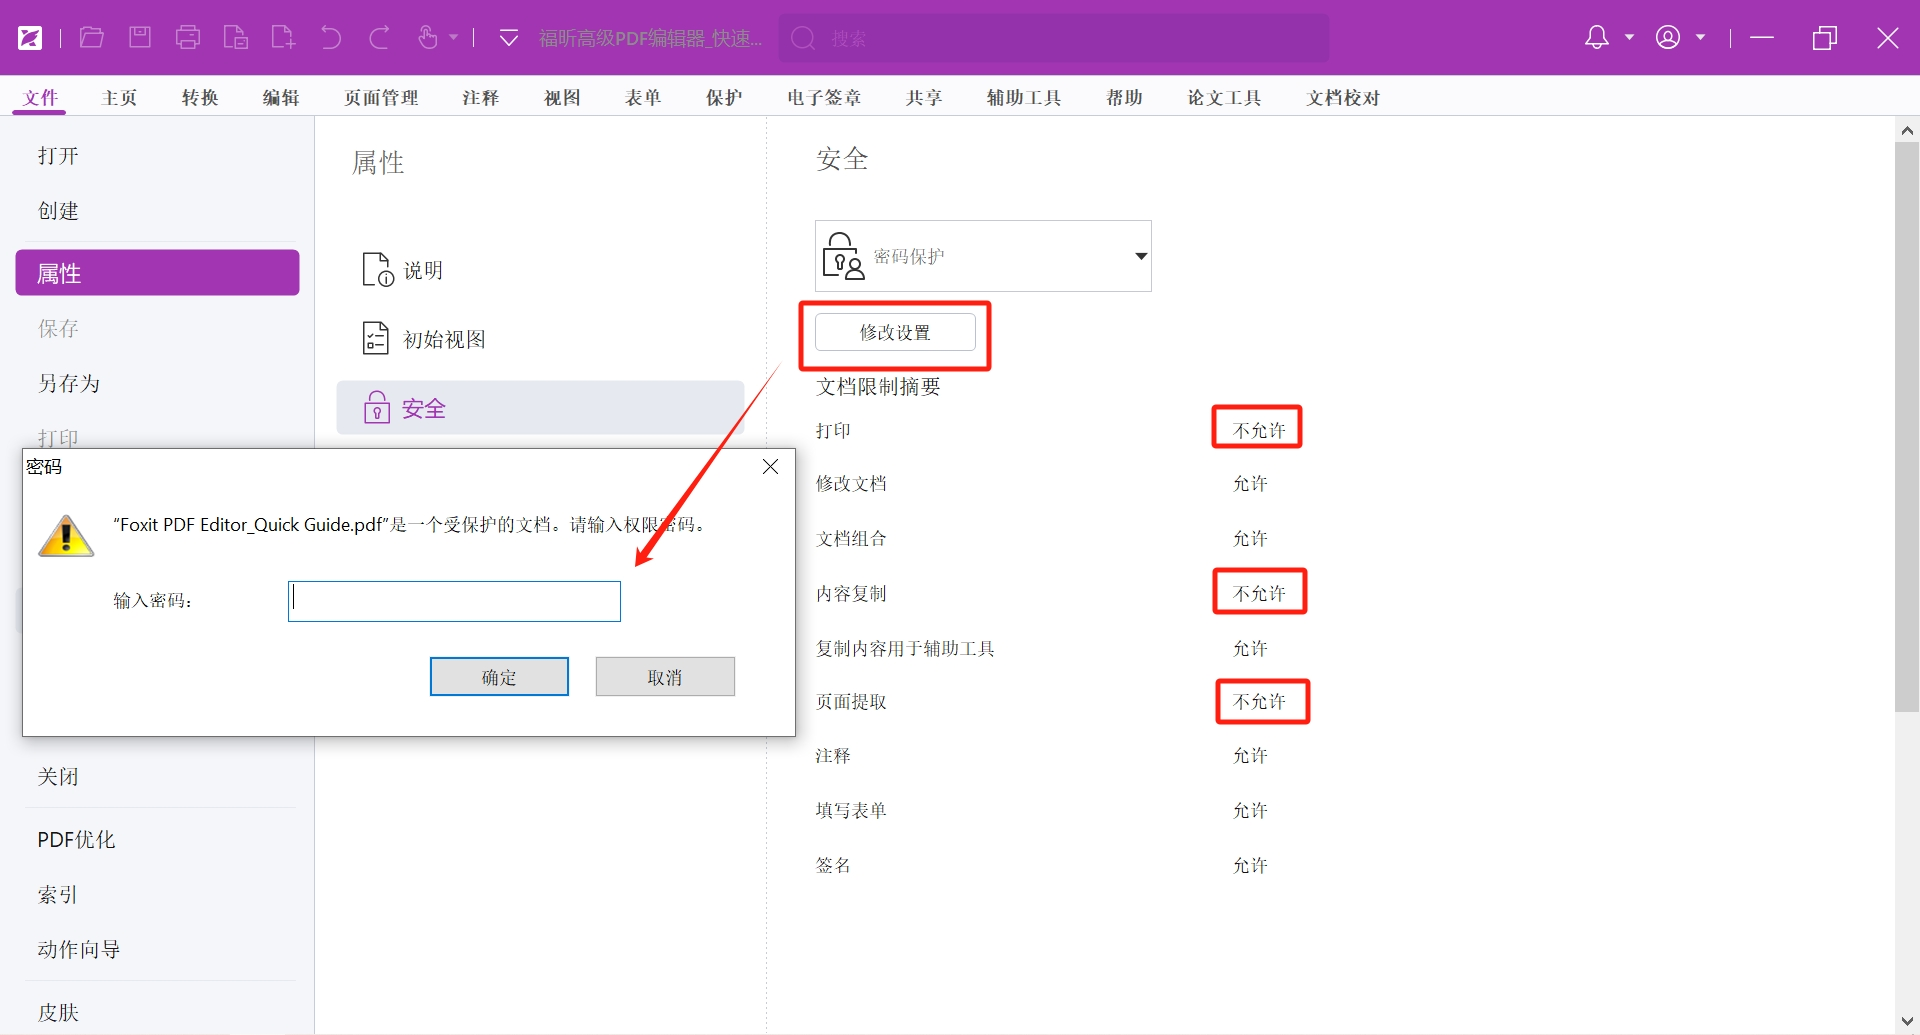Viewport: 1920px width, 1035px height.
Task: Click the undo arrow icon
Action: tap(331, 38)
